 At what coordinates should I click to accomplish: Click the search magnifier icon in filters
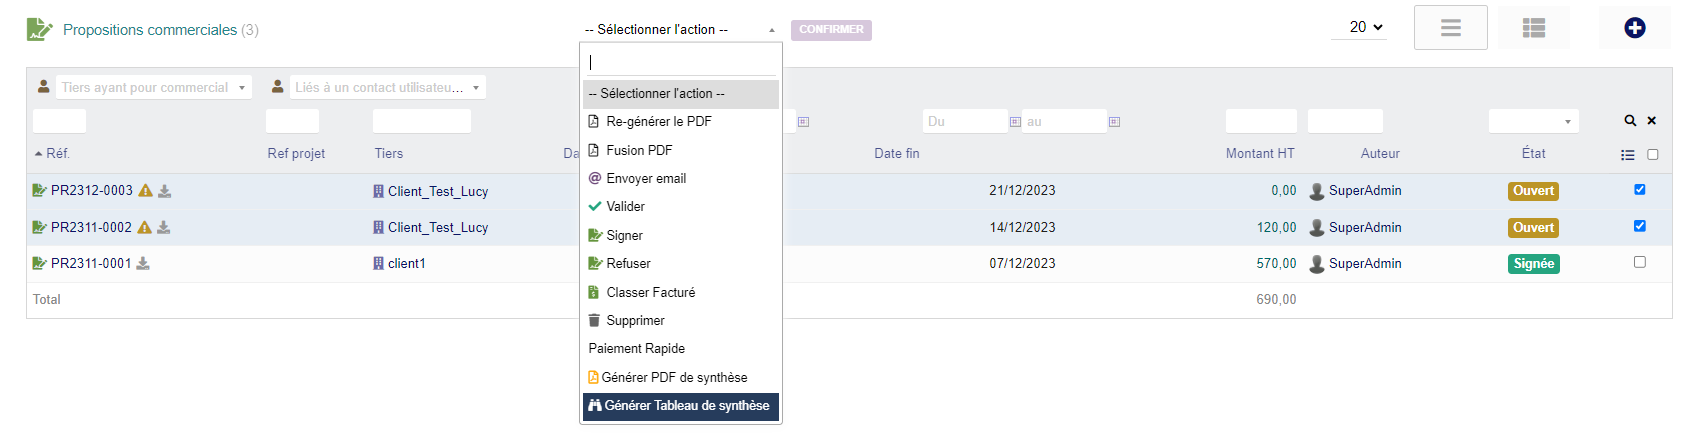(1630, 121)
